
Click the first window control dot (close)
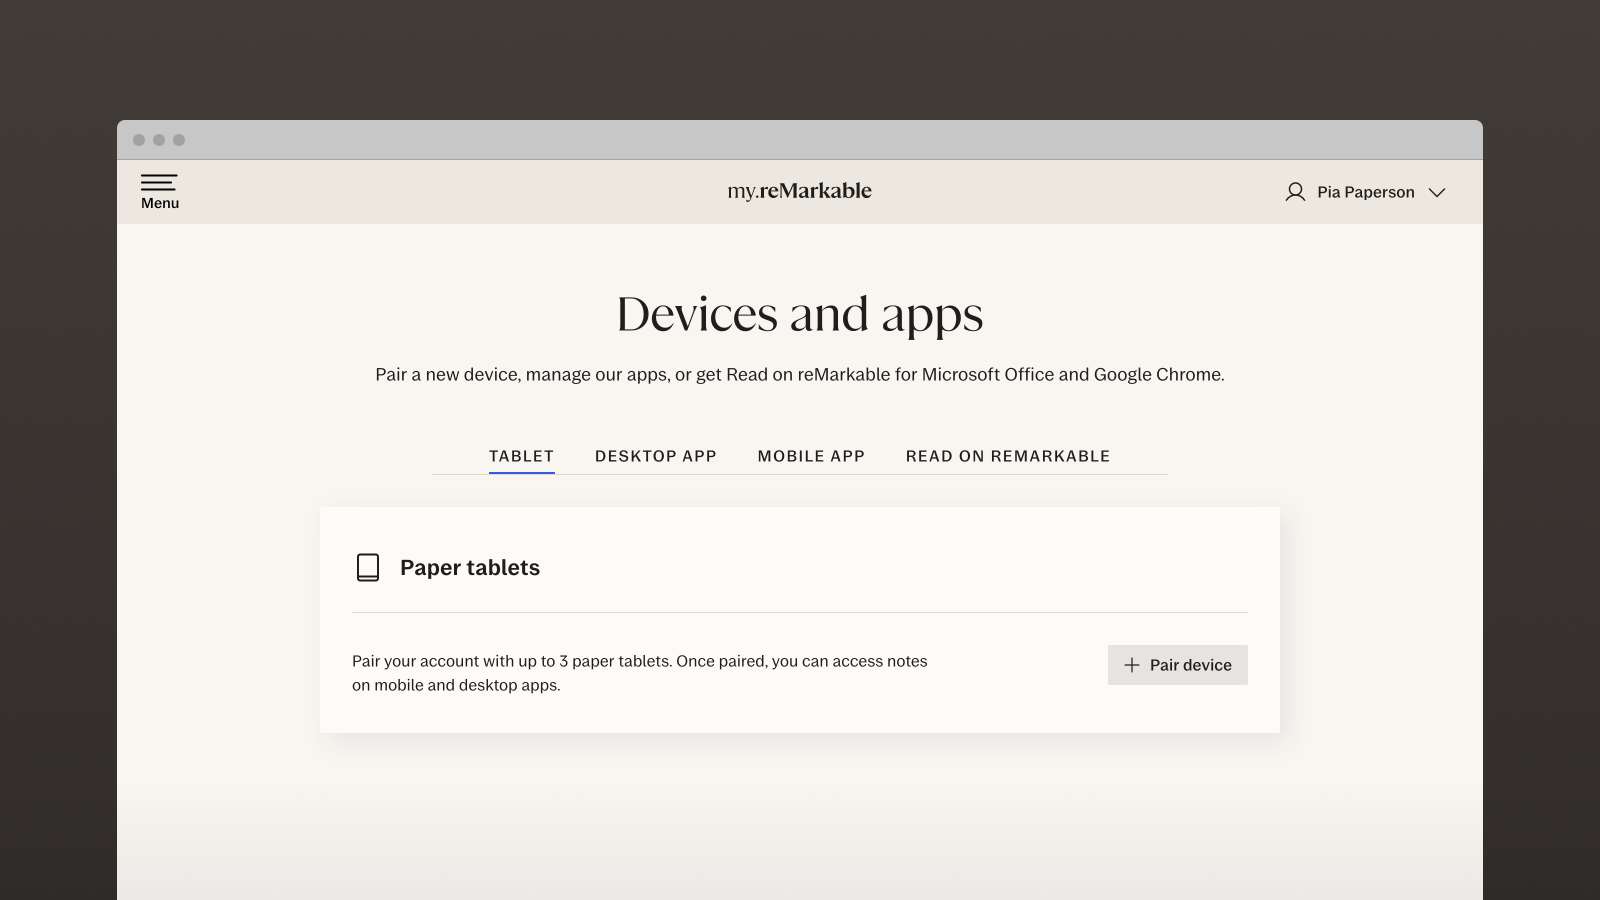[139, 140]
